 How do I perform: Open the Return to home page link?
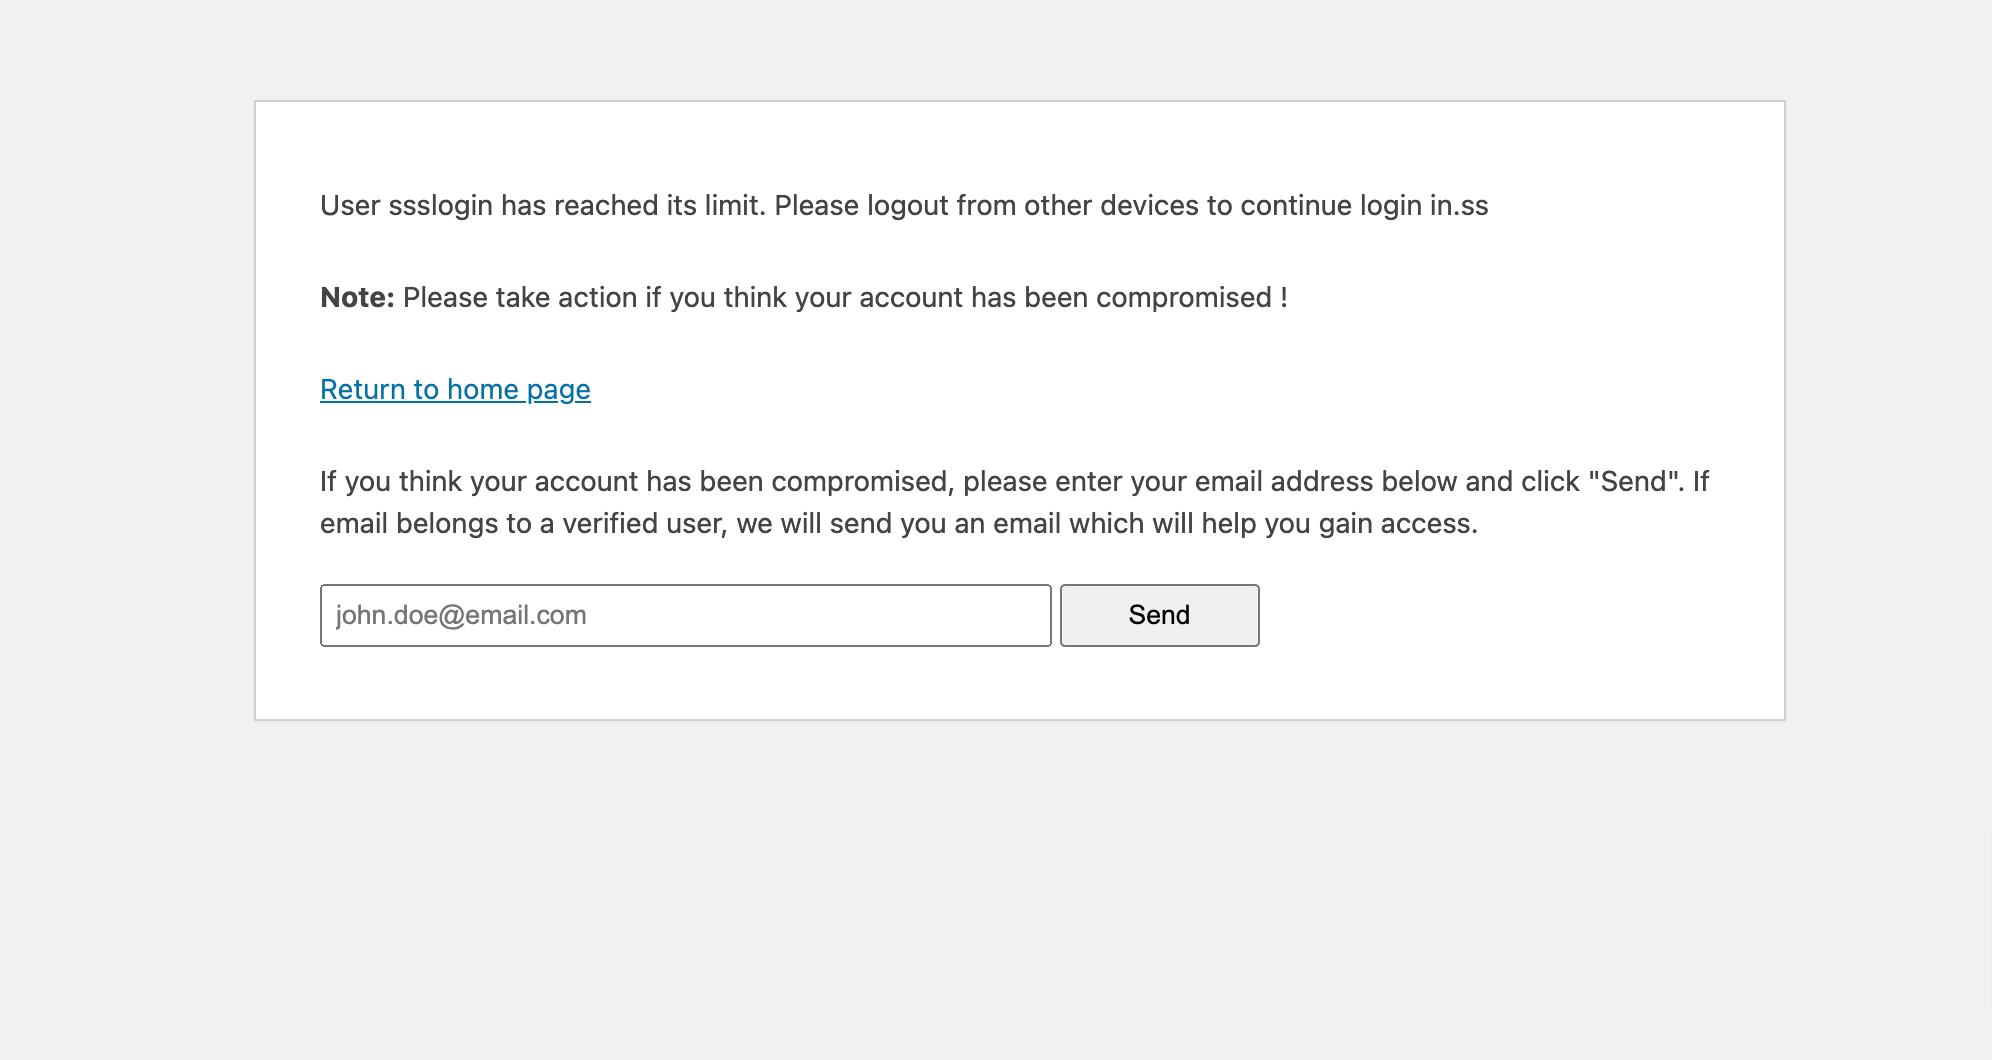point(455,389)
